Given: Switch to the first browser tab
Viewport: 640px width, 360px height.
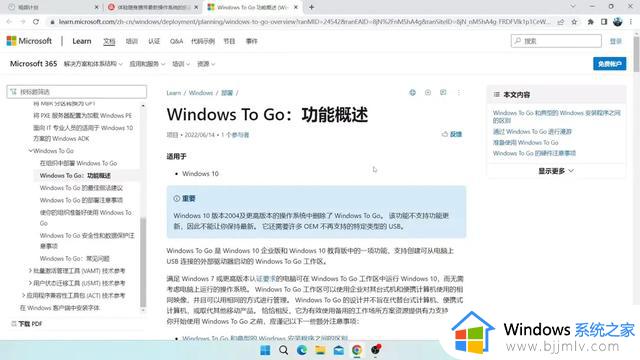Looking at the screenshot, I should (52, 7).
